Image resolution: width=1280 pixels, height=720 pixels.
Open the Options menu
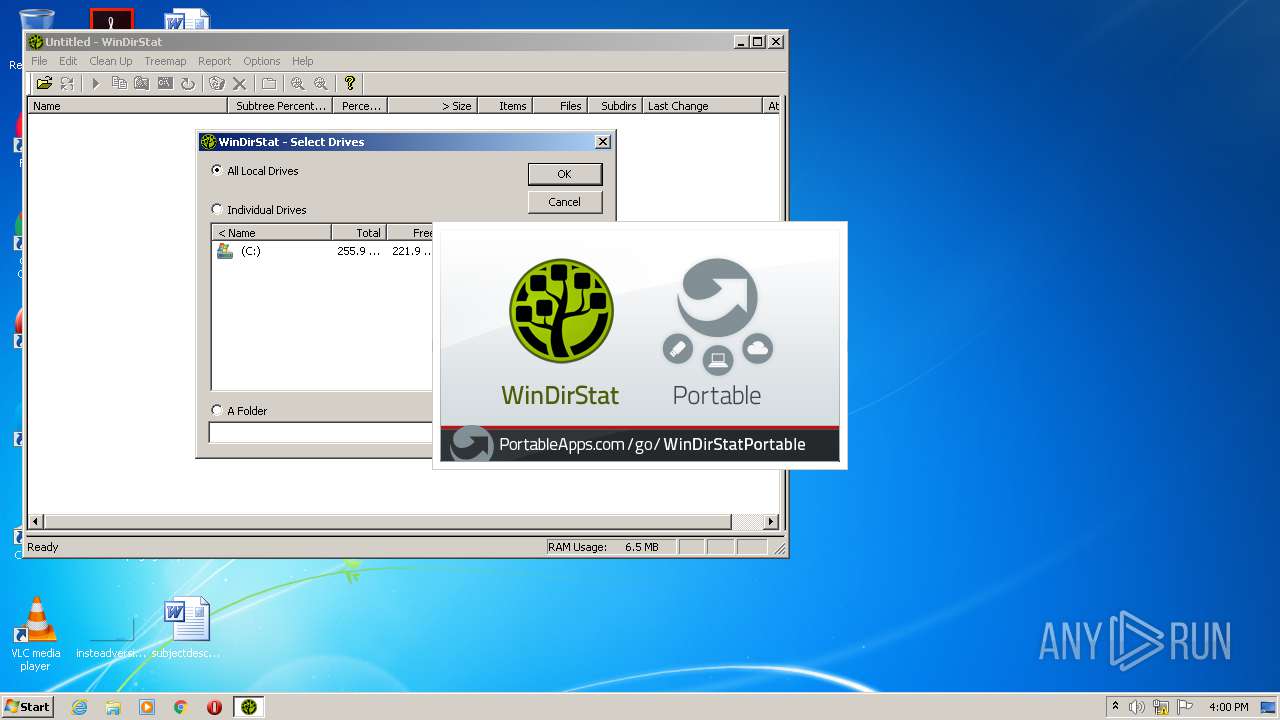pos(262,61)
